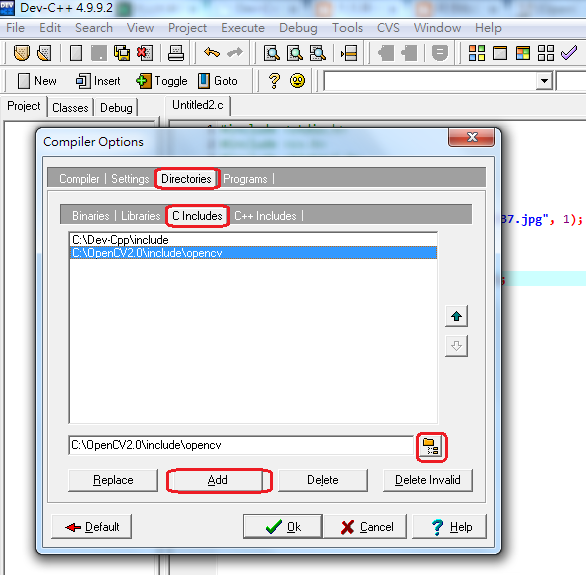The image size is (586, 575).
Task: Click the Cancel button
Action: point(366,527)
